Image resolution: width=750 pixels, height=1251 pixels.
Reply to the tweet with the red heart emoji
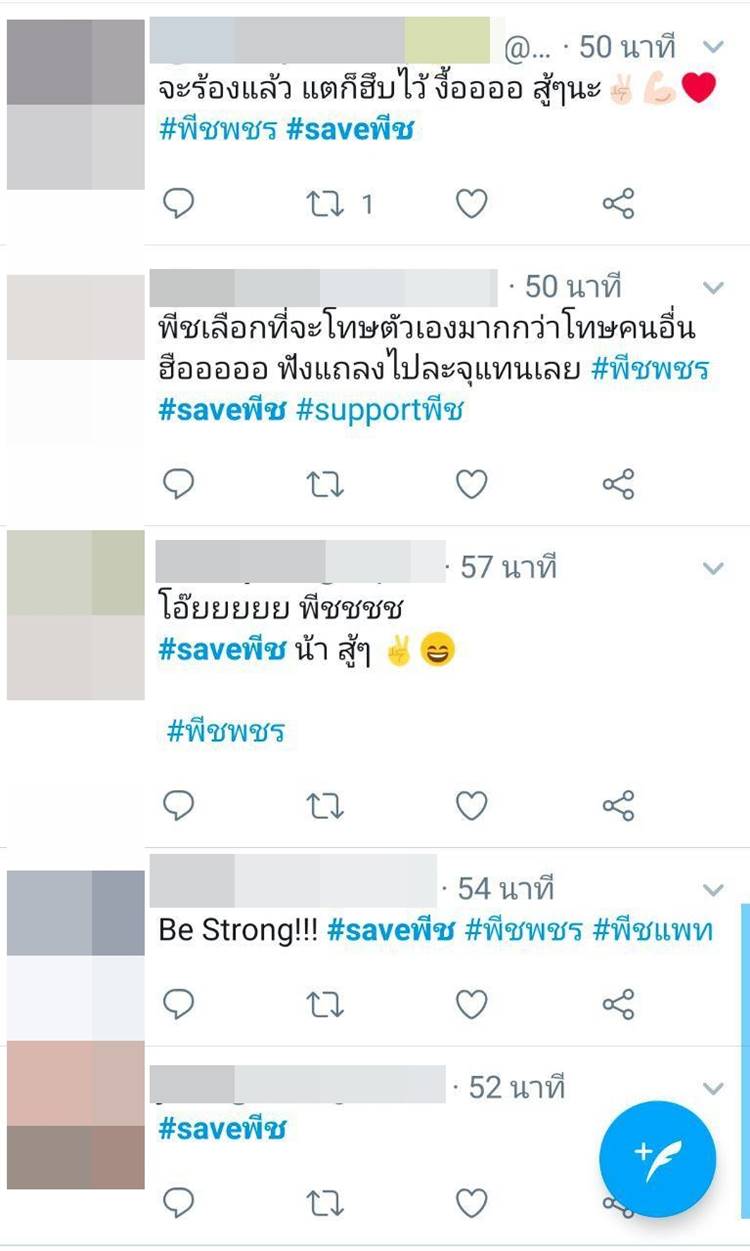[178, 204]
